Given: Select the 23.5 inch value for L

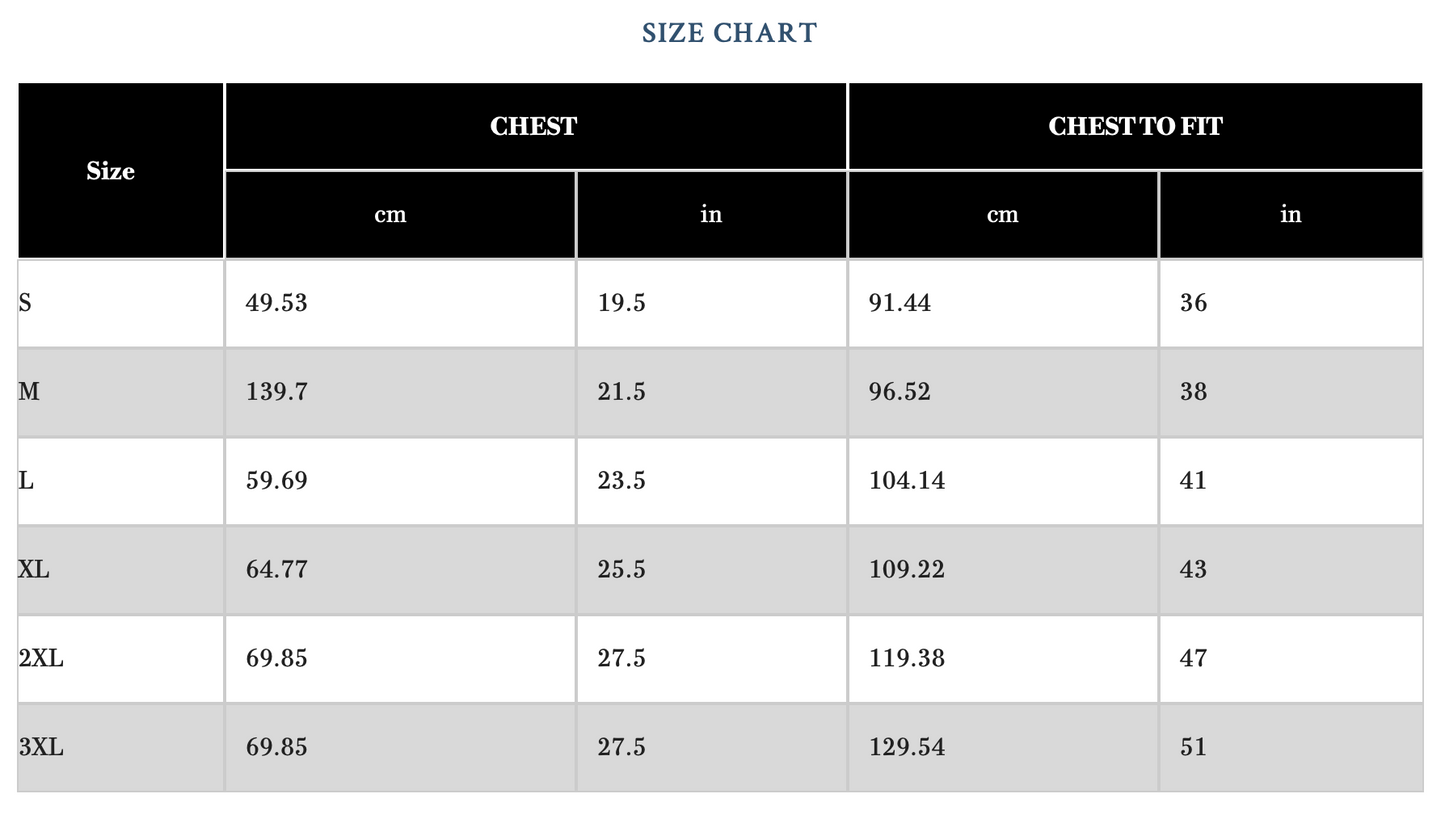Looking at the screenshot, I should click(x=621, y=481).
